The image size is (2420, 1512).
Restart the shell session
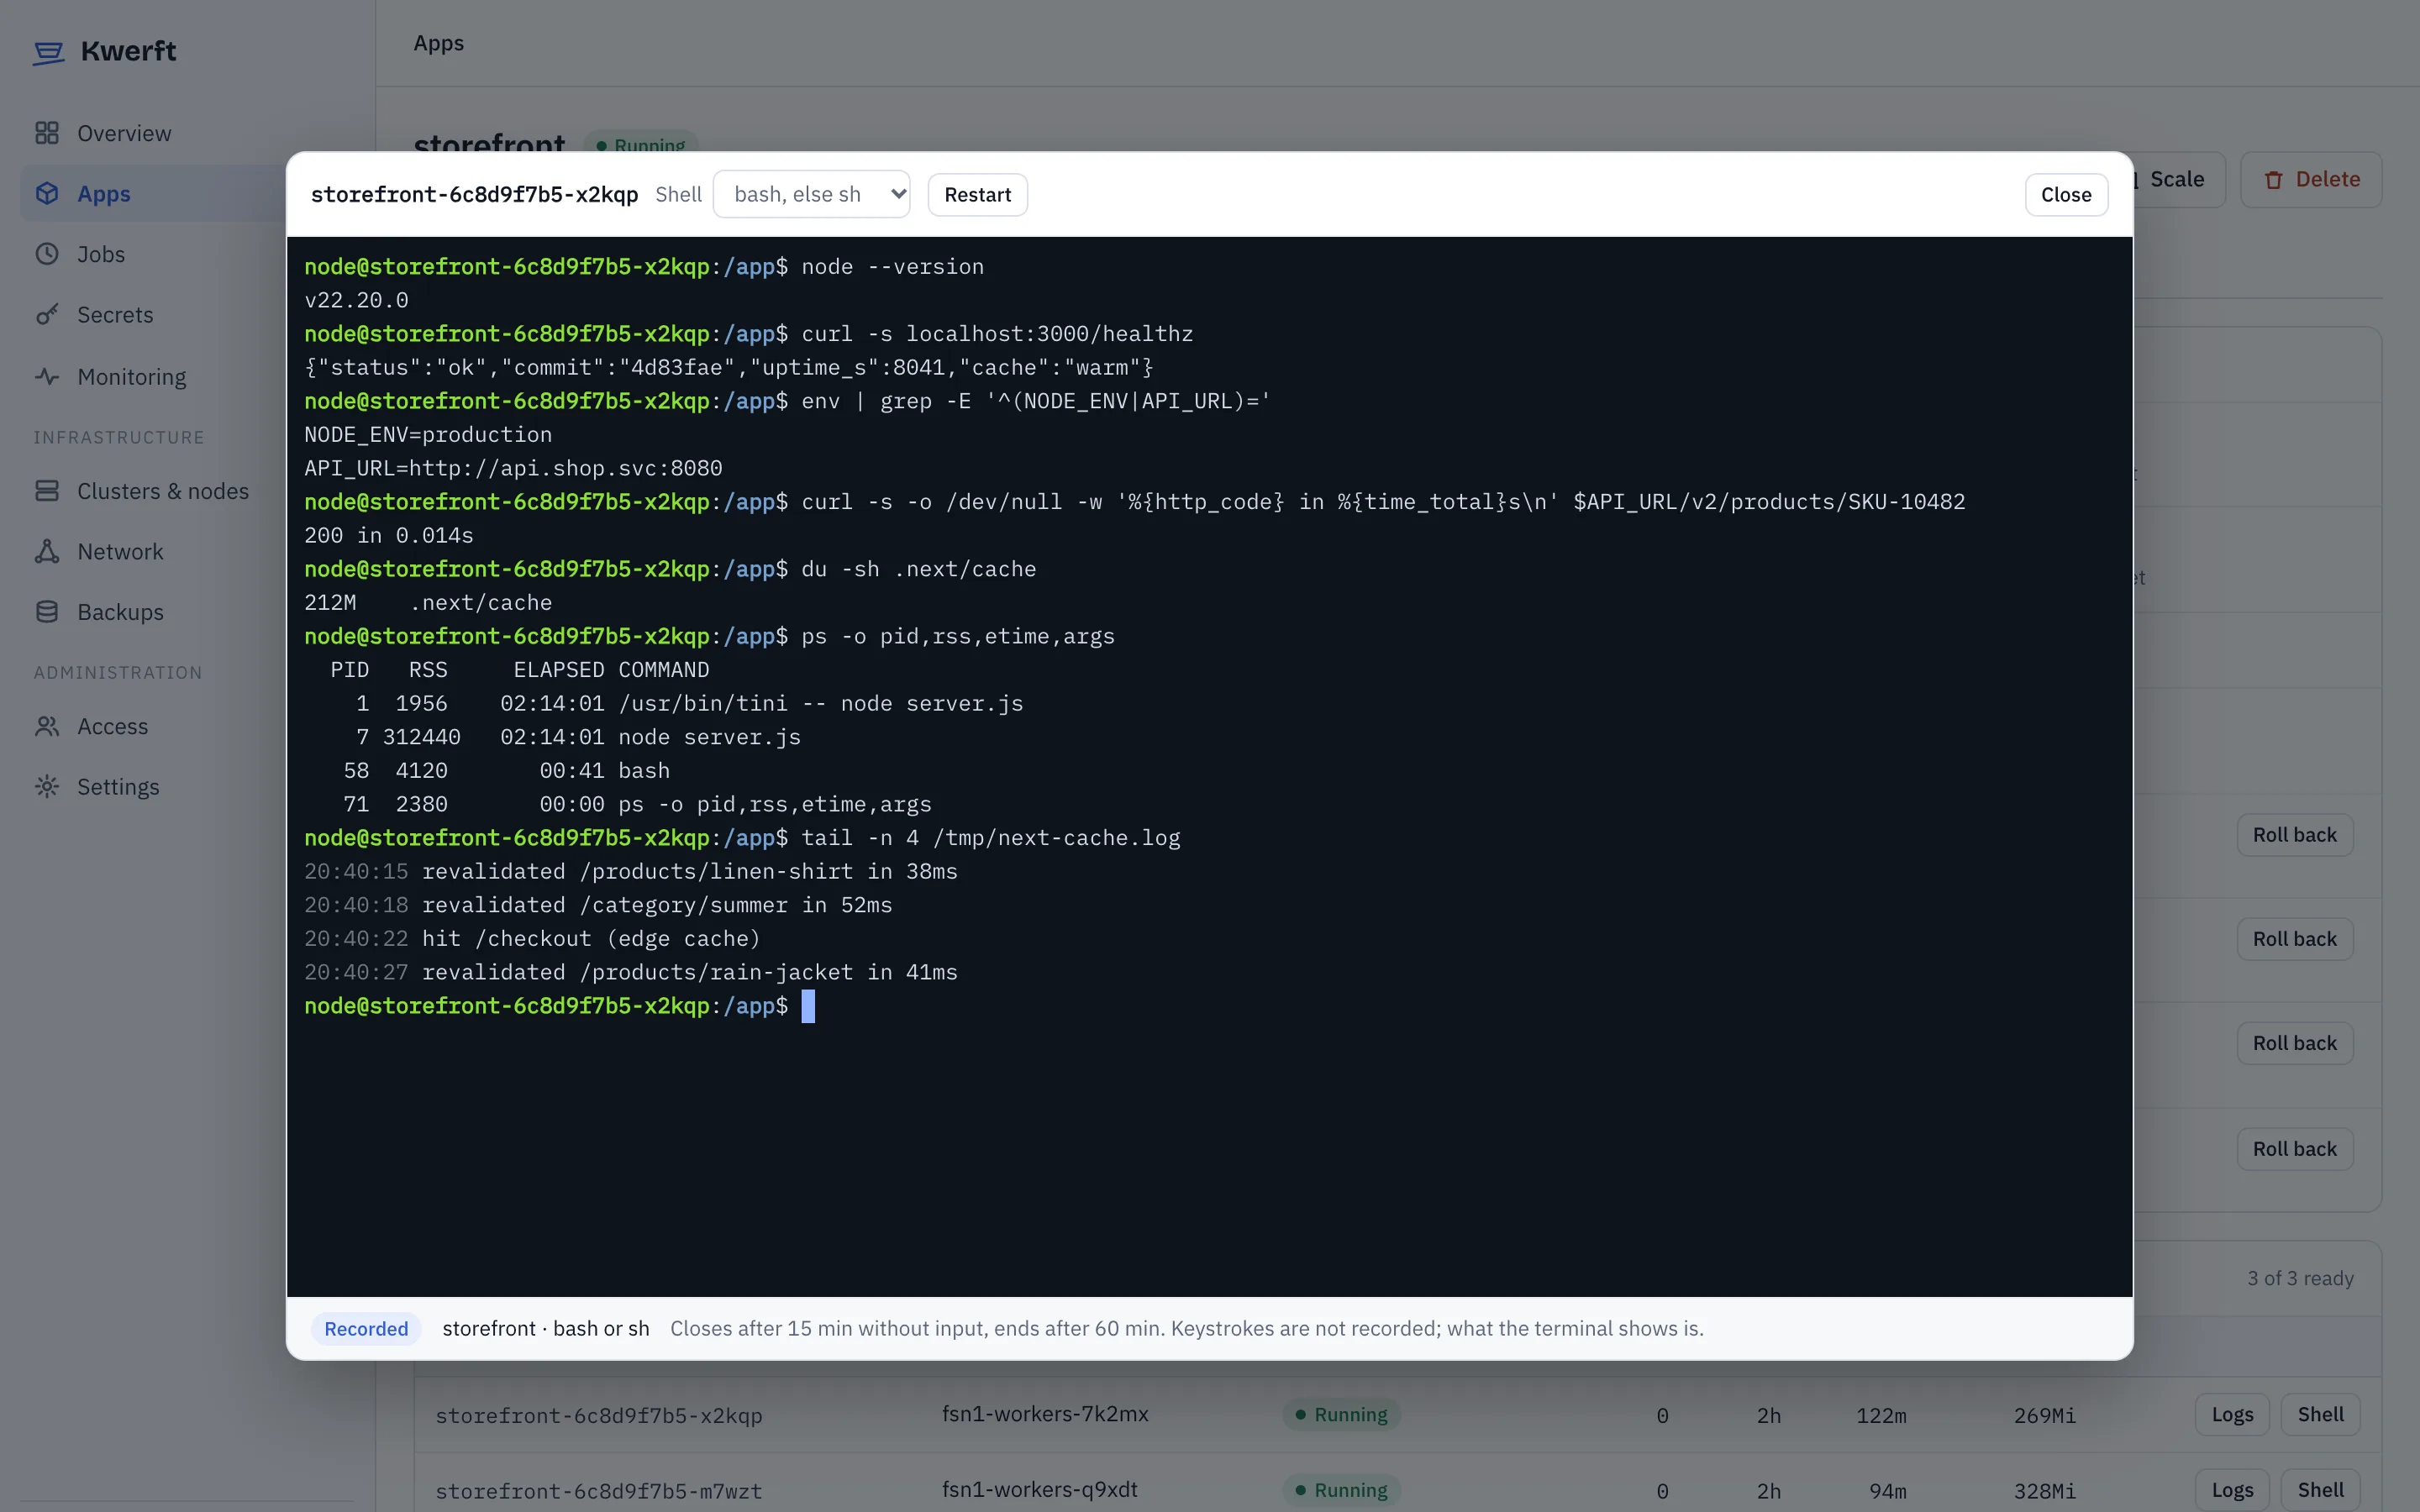point(977,194)
